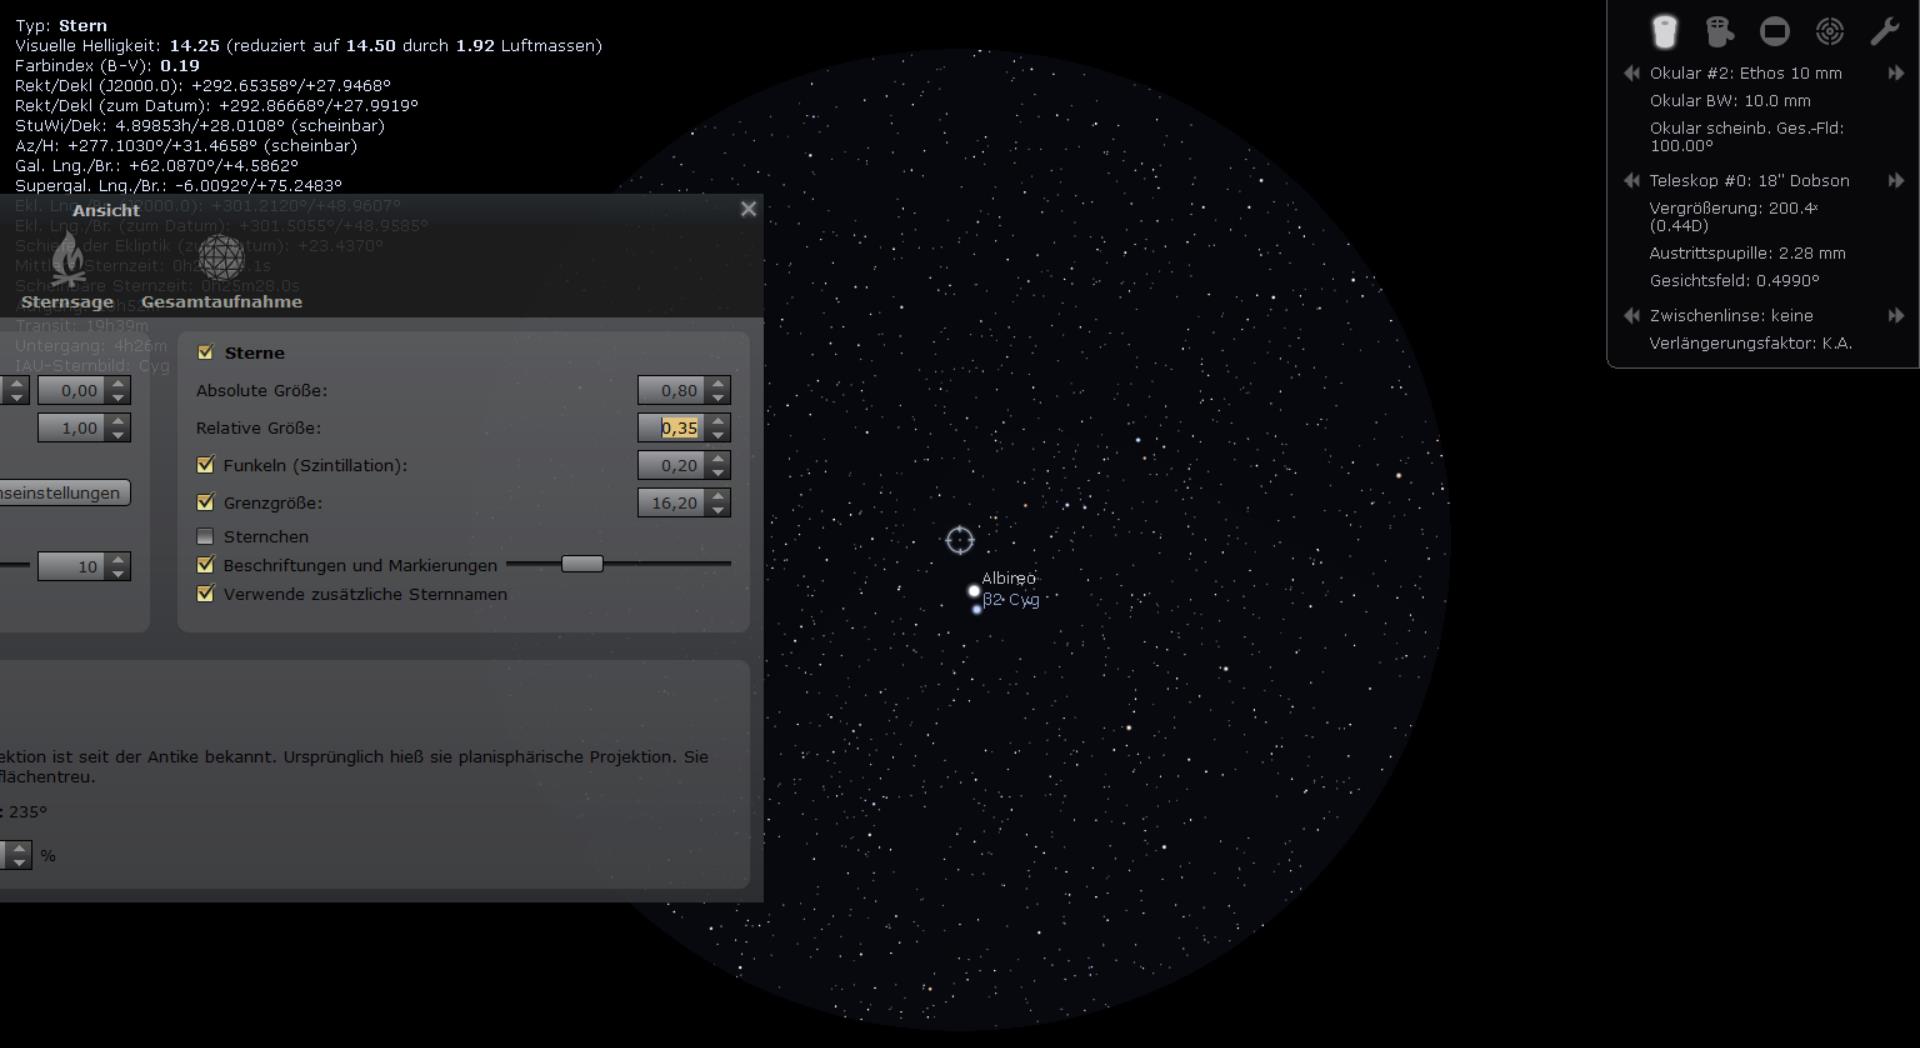Increase Grenzgröße 16,20 with up arrow

(718, 496)
